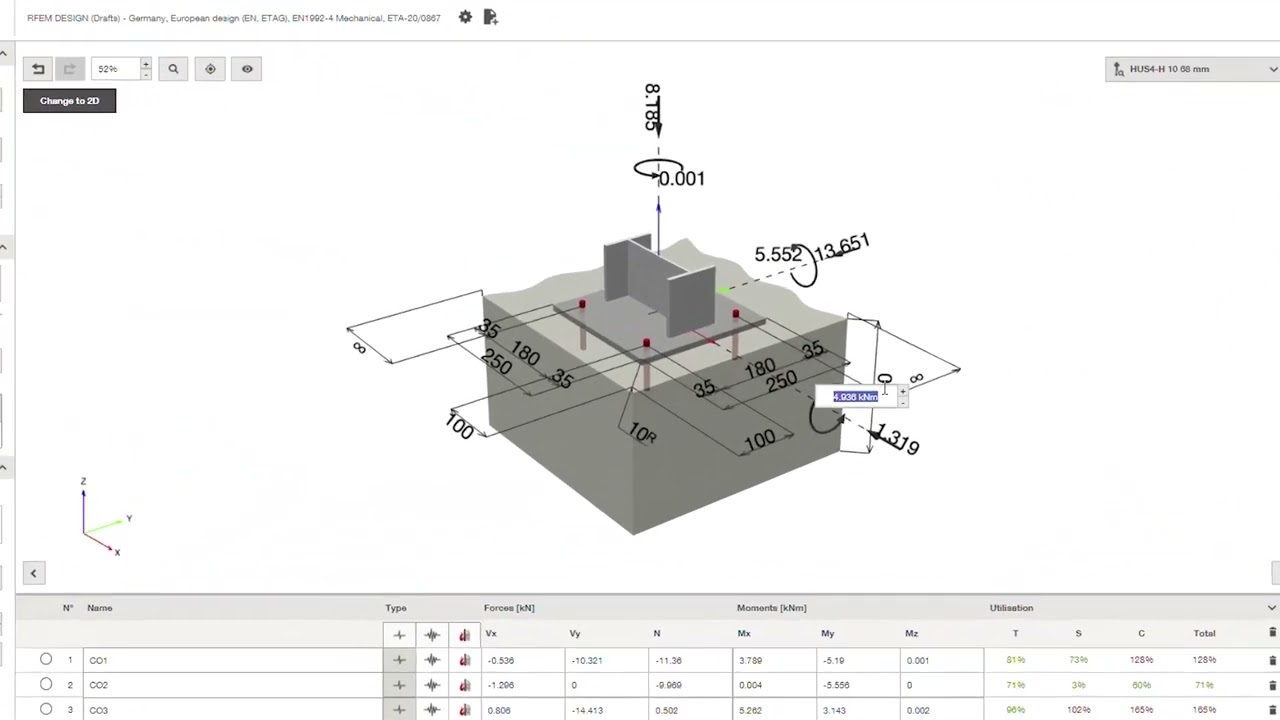This screenshot has width=1280, height=720.
Task: Set seismic load type for CO1
Action: pyautogui.click(x=432, y=660)
